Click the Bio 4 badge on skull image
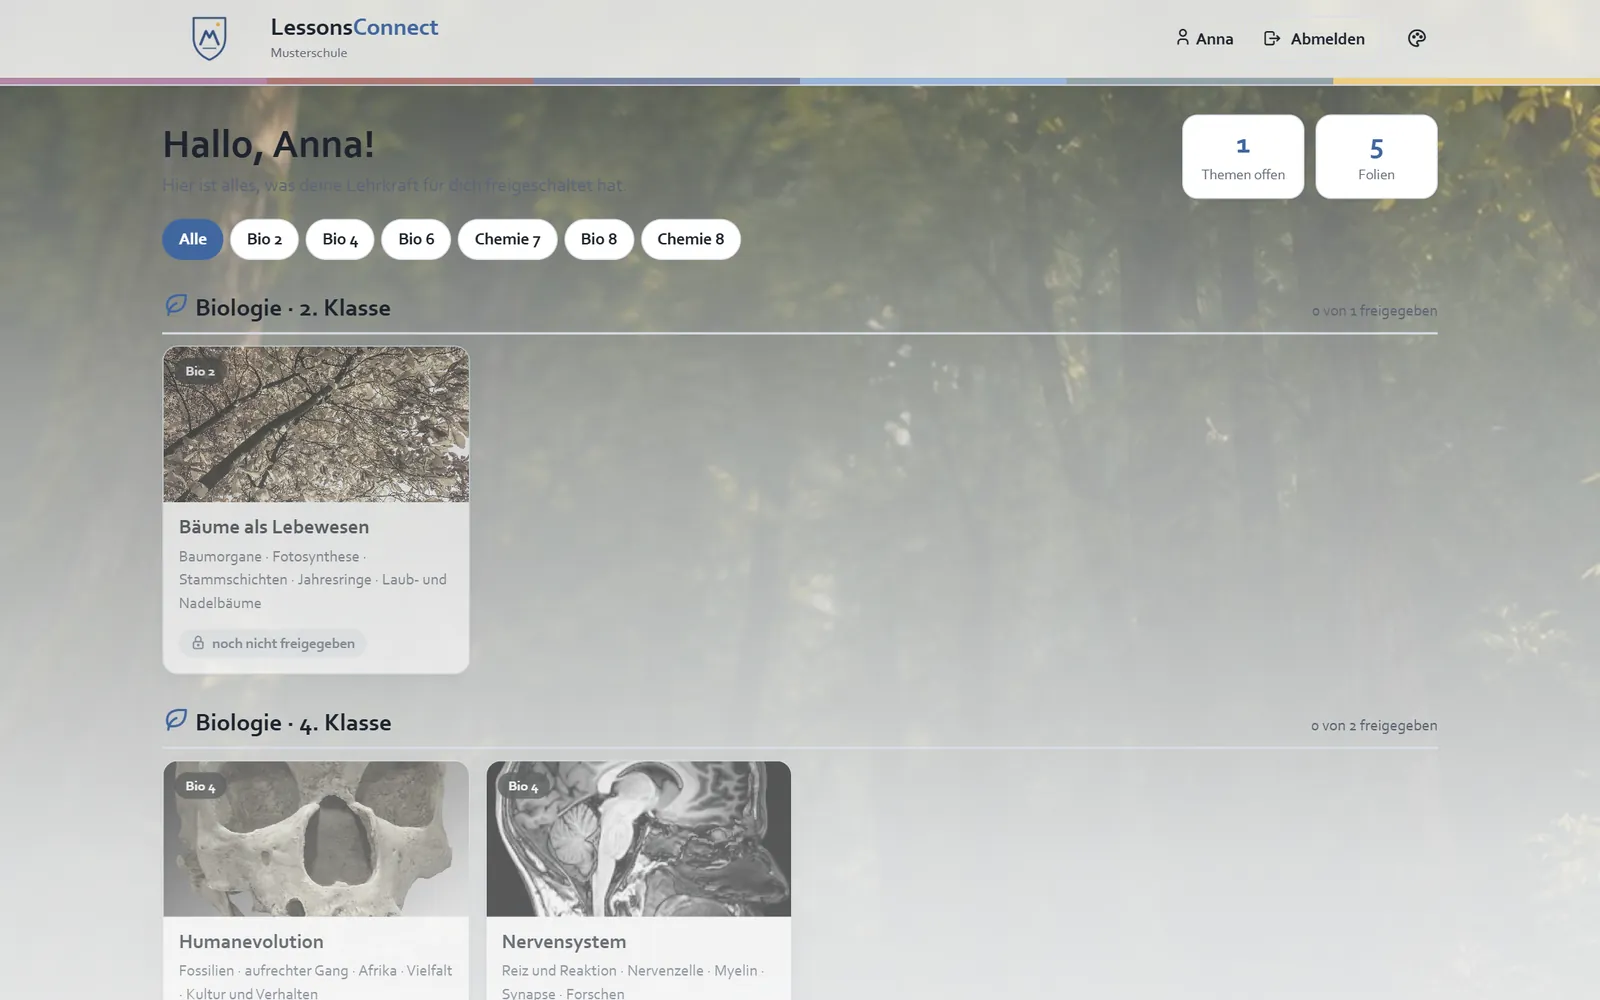The height and width of the screenshot is (1000, 1600). click(x=200, y=786)
